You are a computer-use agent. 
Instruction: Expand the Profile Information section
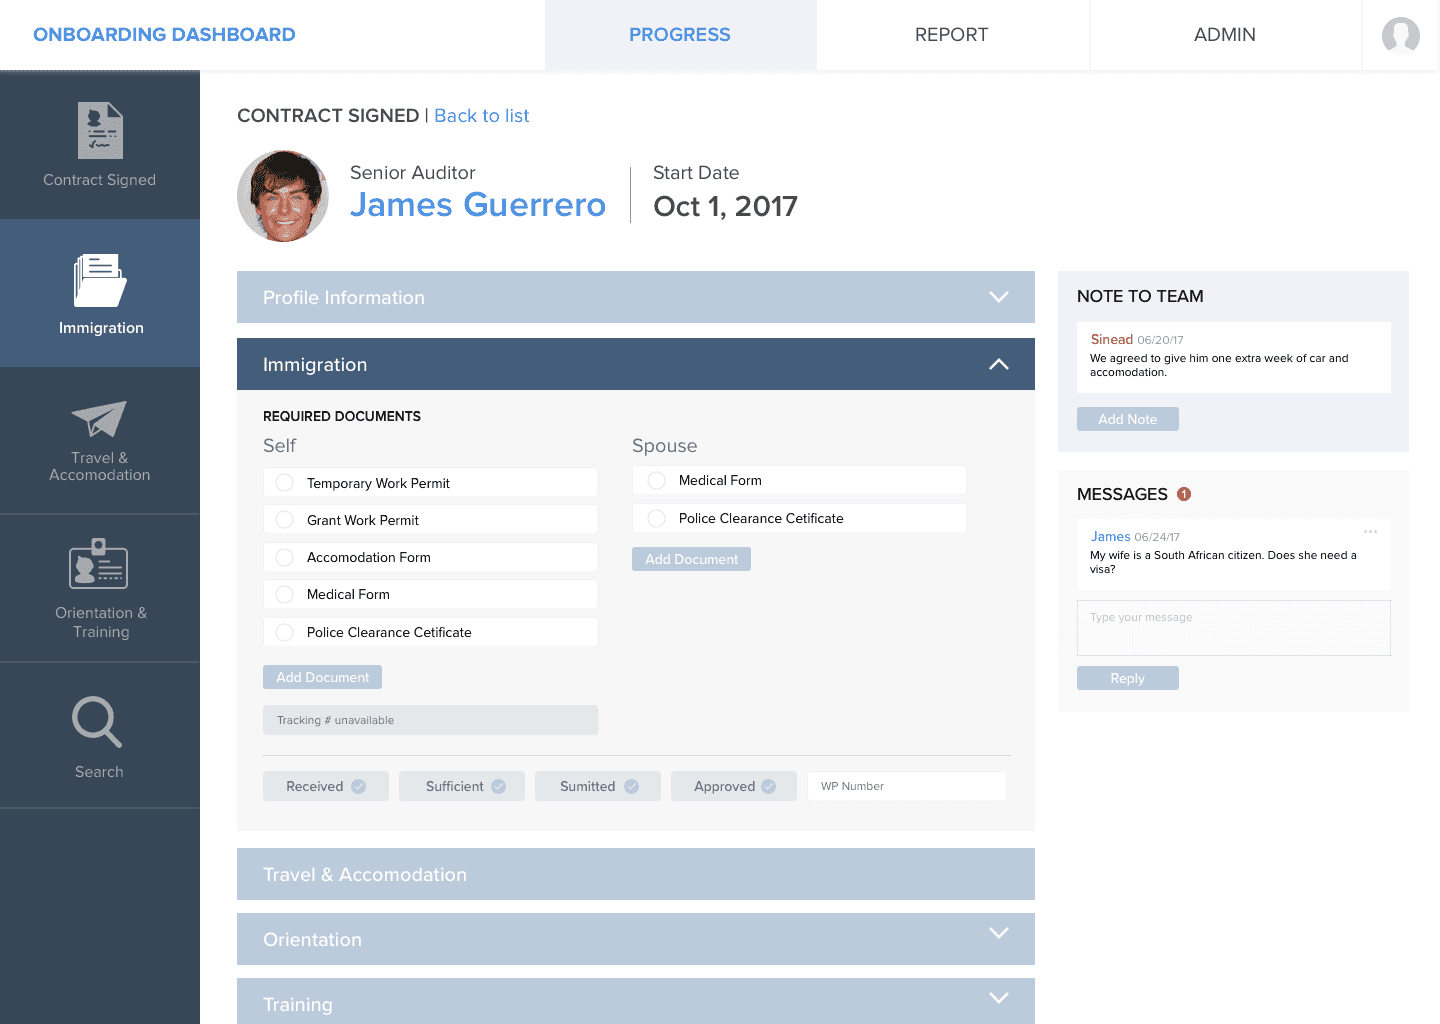(x=998, y=297)
